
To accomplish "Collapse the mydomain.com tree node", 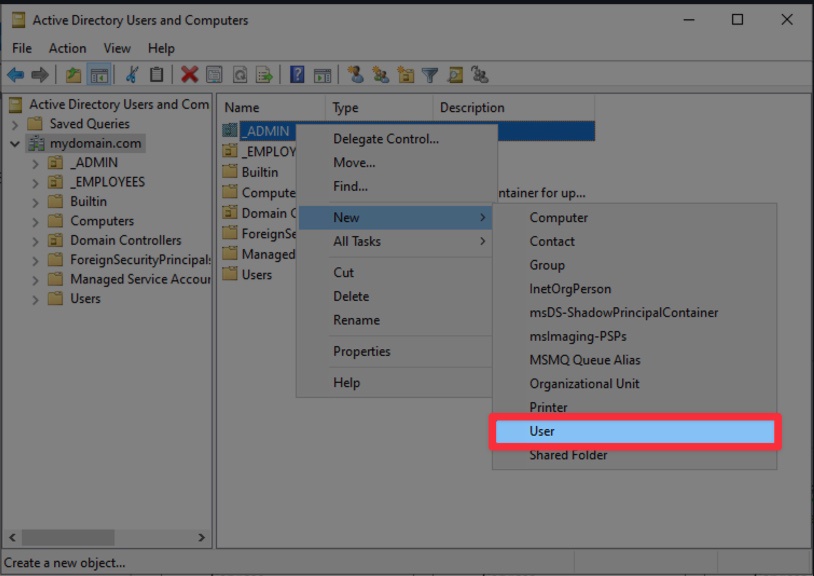I will (x=15, y=144).
